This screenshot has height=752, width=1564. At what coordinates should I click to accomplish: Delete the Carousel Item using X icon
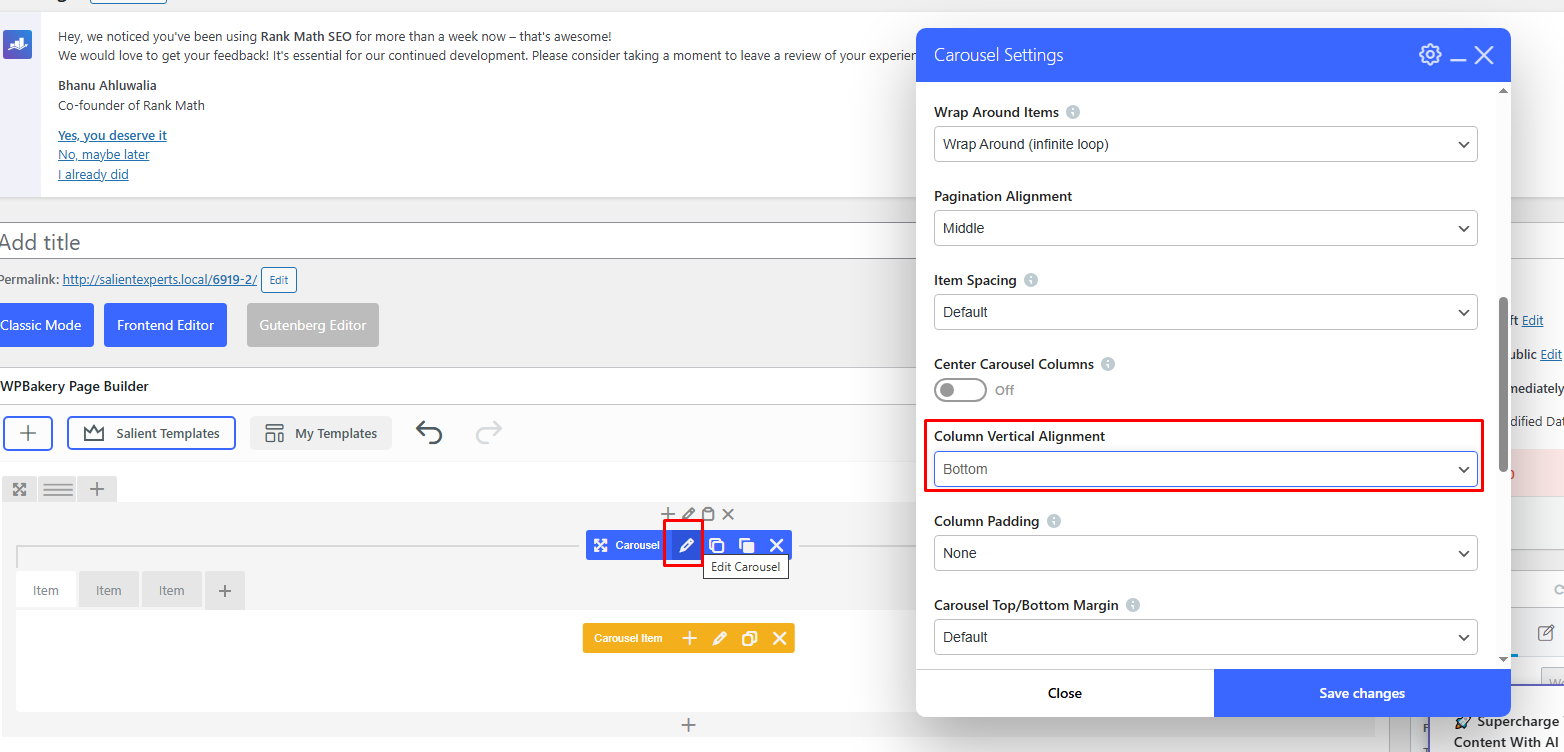coord(779,638)
